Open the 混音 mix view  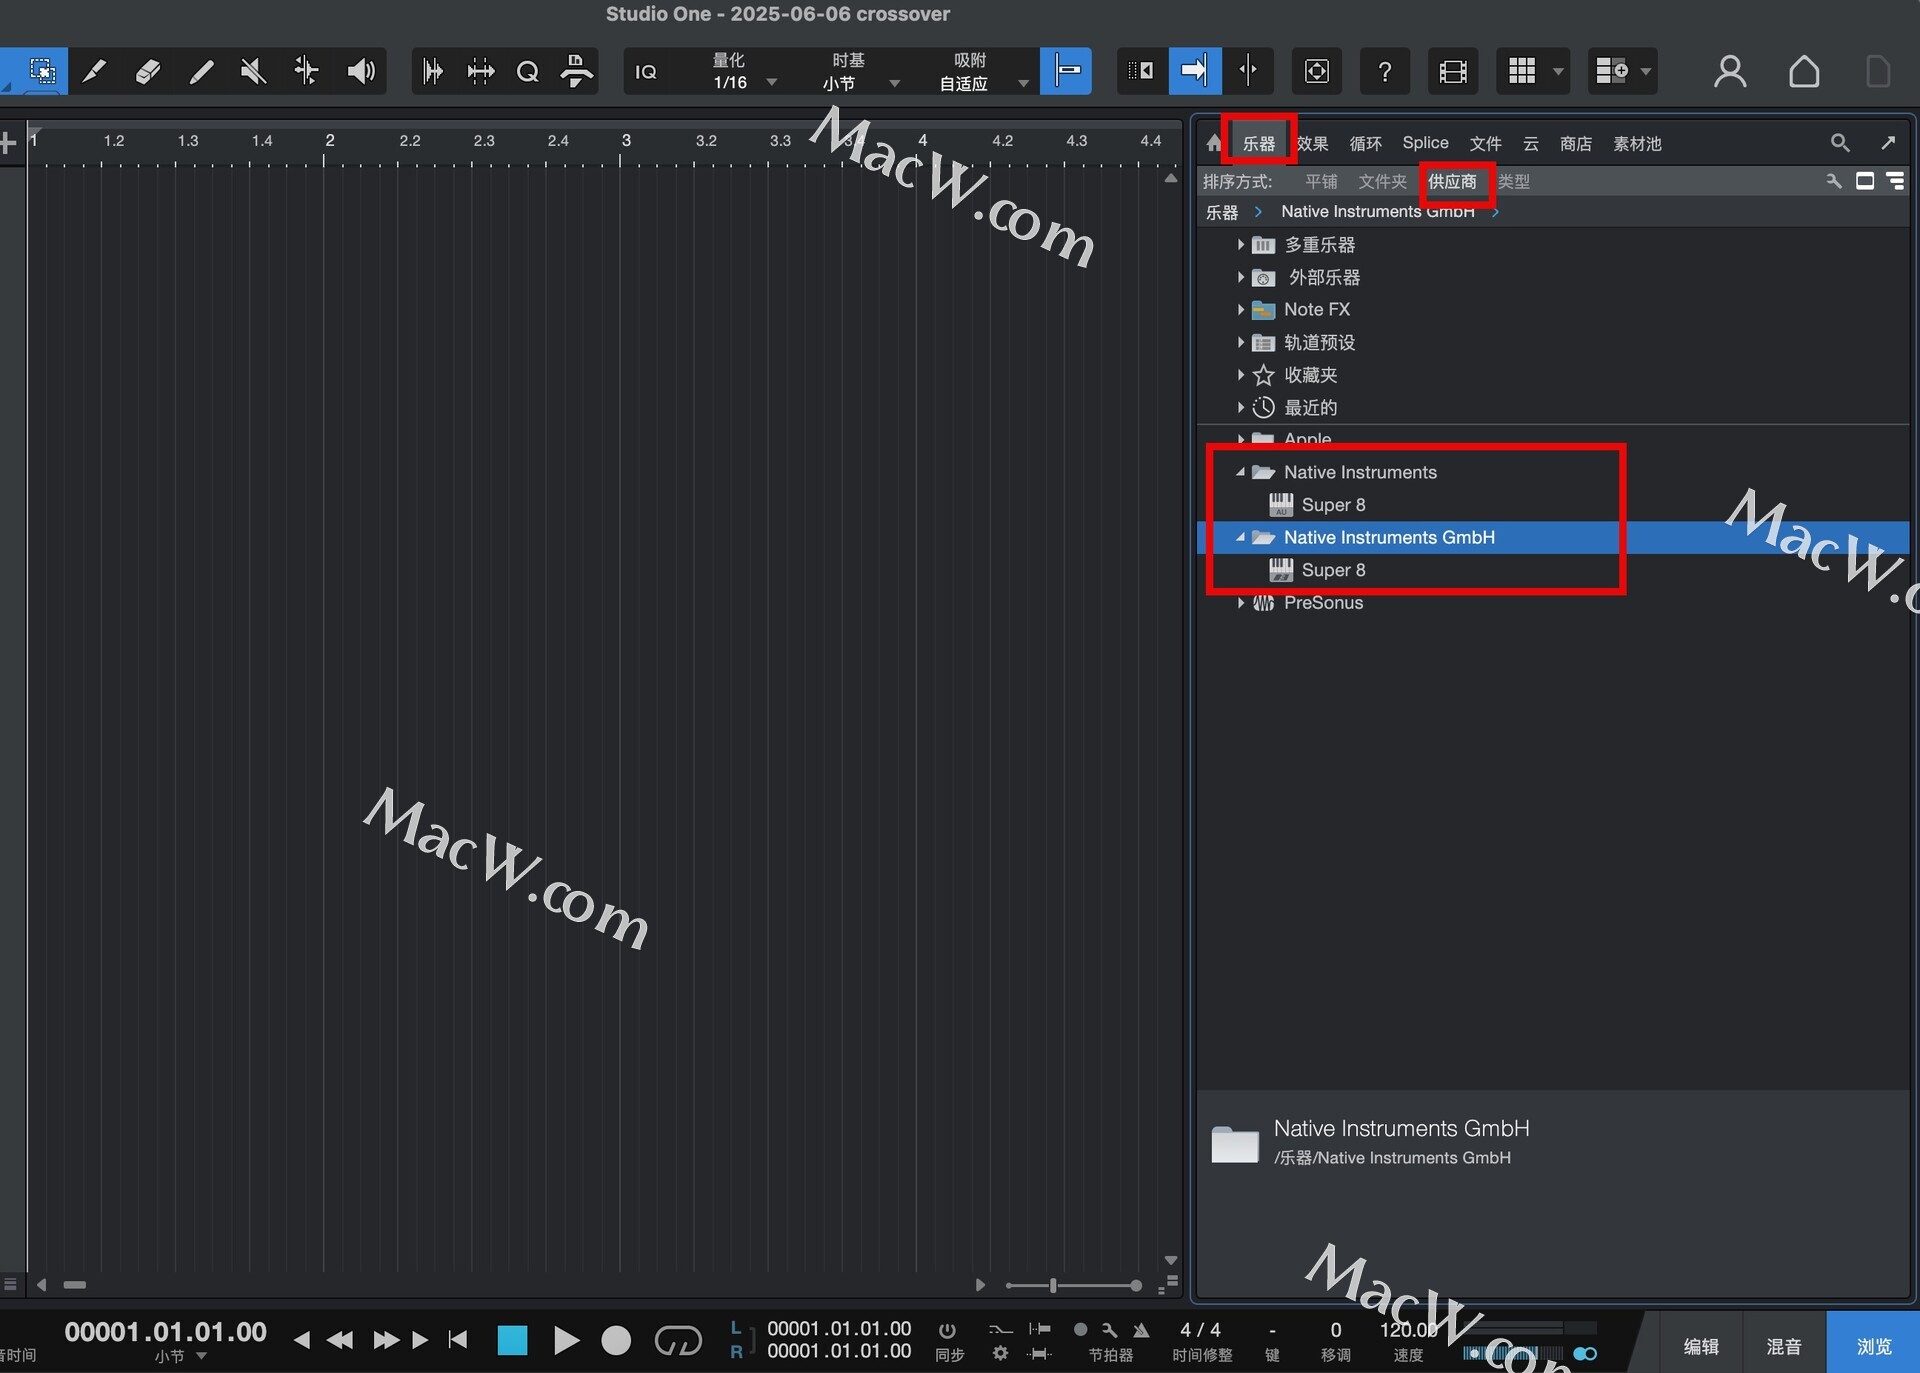tap(1784, 1346)
